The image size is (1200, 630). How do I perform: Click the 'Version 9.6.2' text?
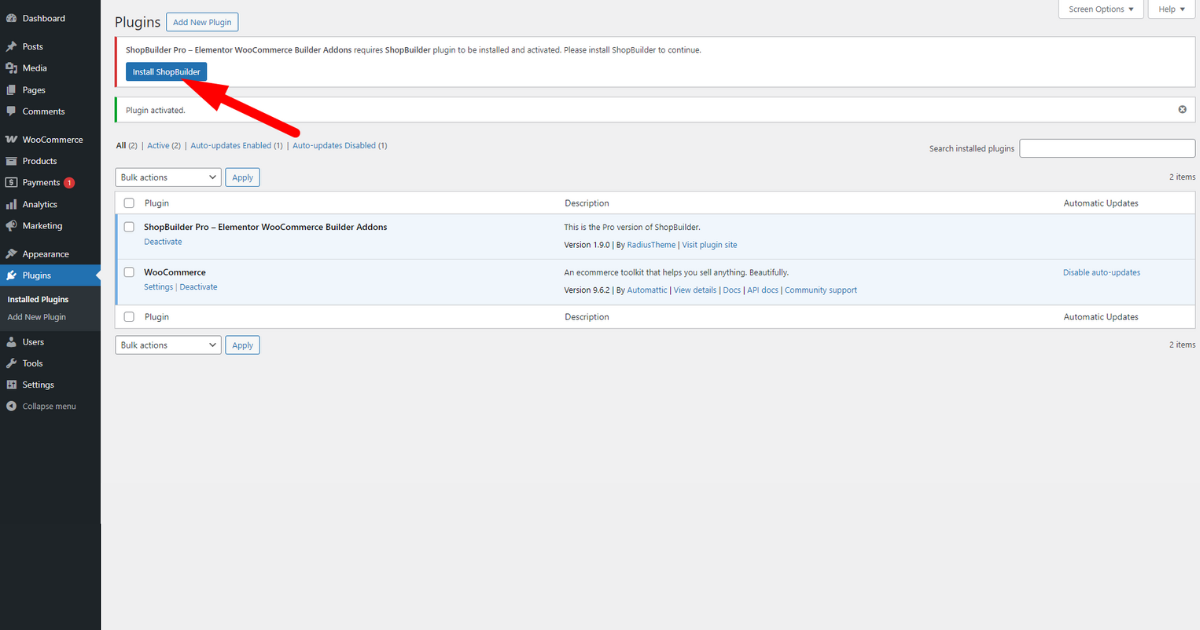(587, 290)
